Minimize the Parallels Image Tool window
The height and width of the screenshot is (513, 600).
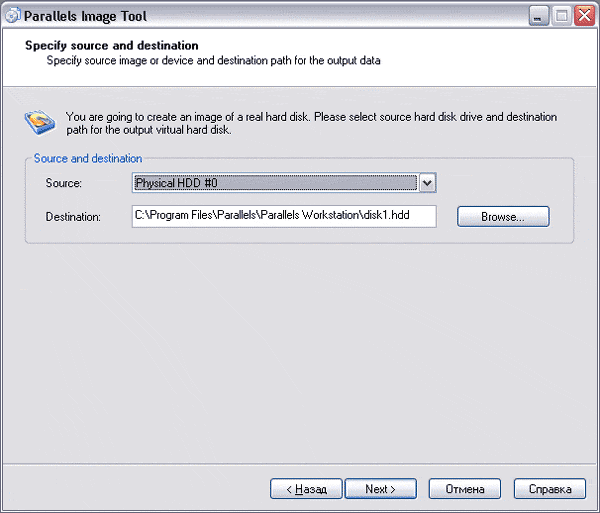[538, 16]
